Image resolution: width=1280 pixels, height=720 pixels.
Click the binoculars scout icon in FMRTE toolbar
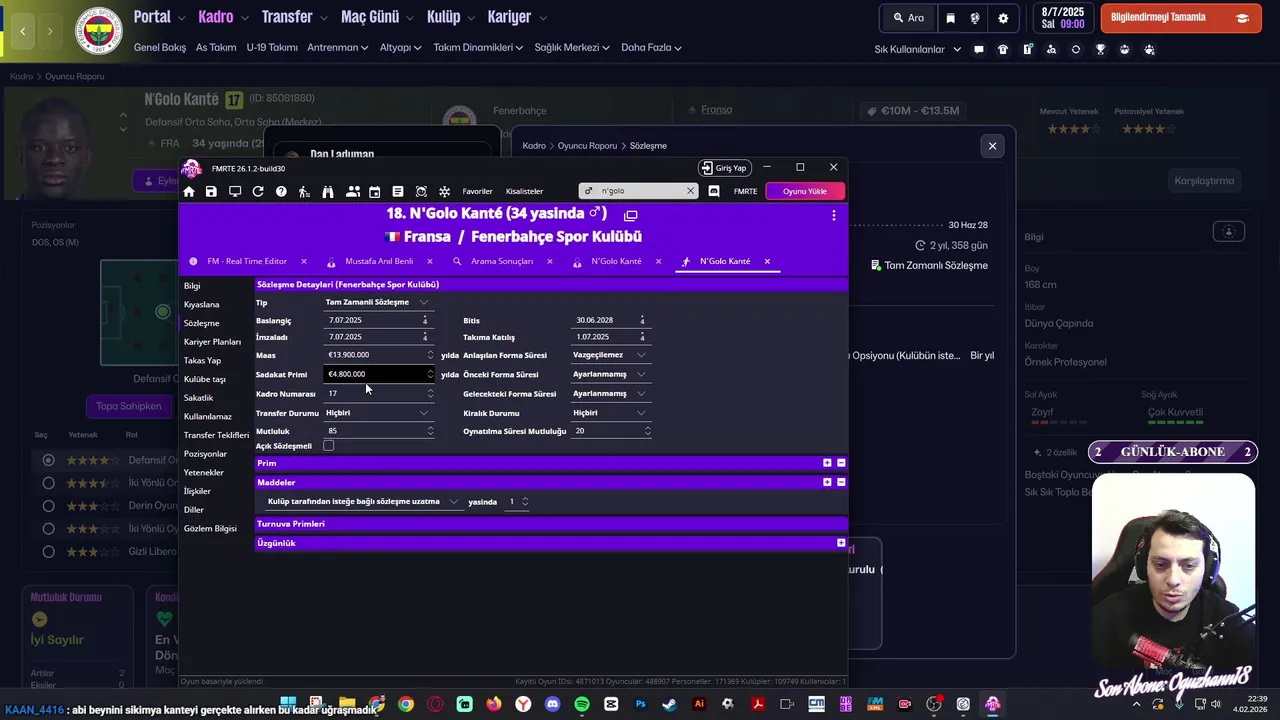(327, 191)
